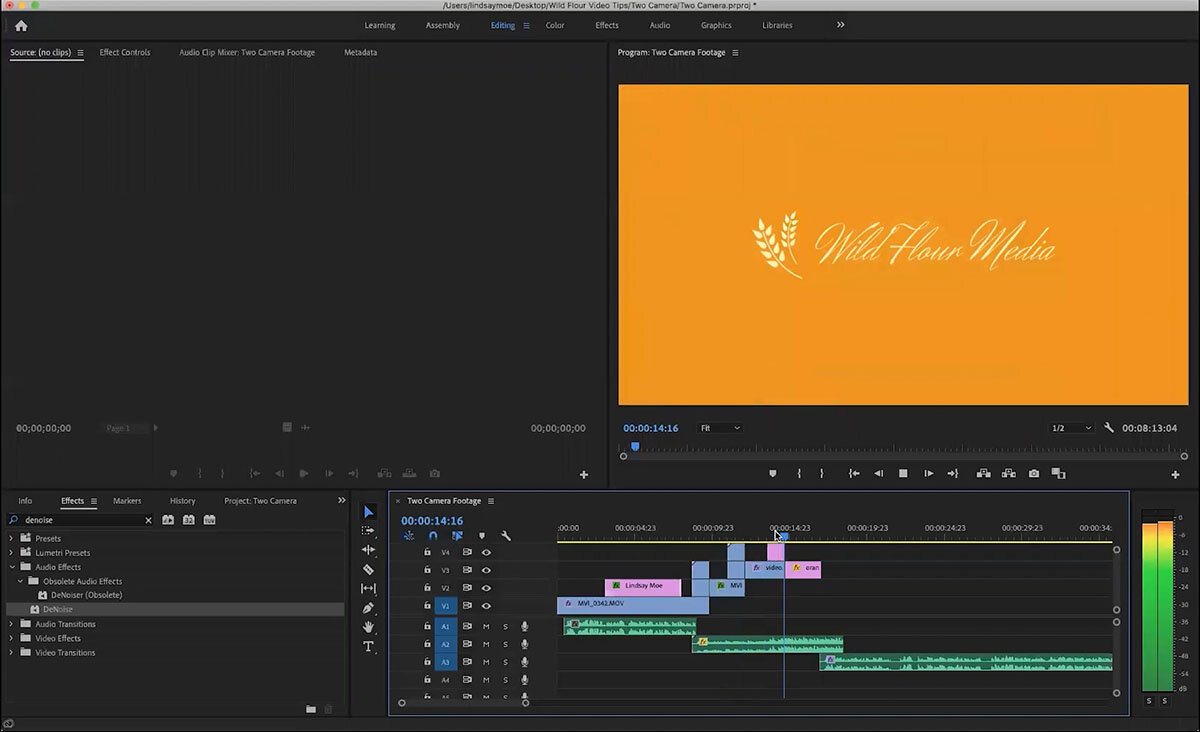The image size is (1200, 732).
Task: Toggle nest sequence insert mode in timeline
Action: (409, 536)
